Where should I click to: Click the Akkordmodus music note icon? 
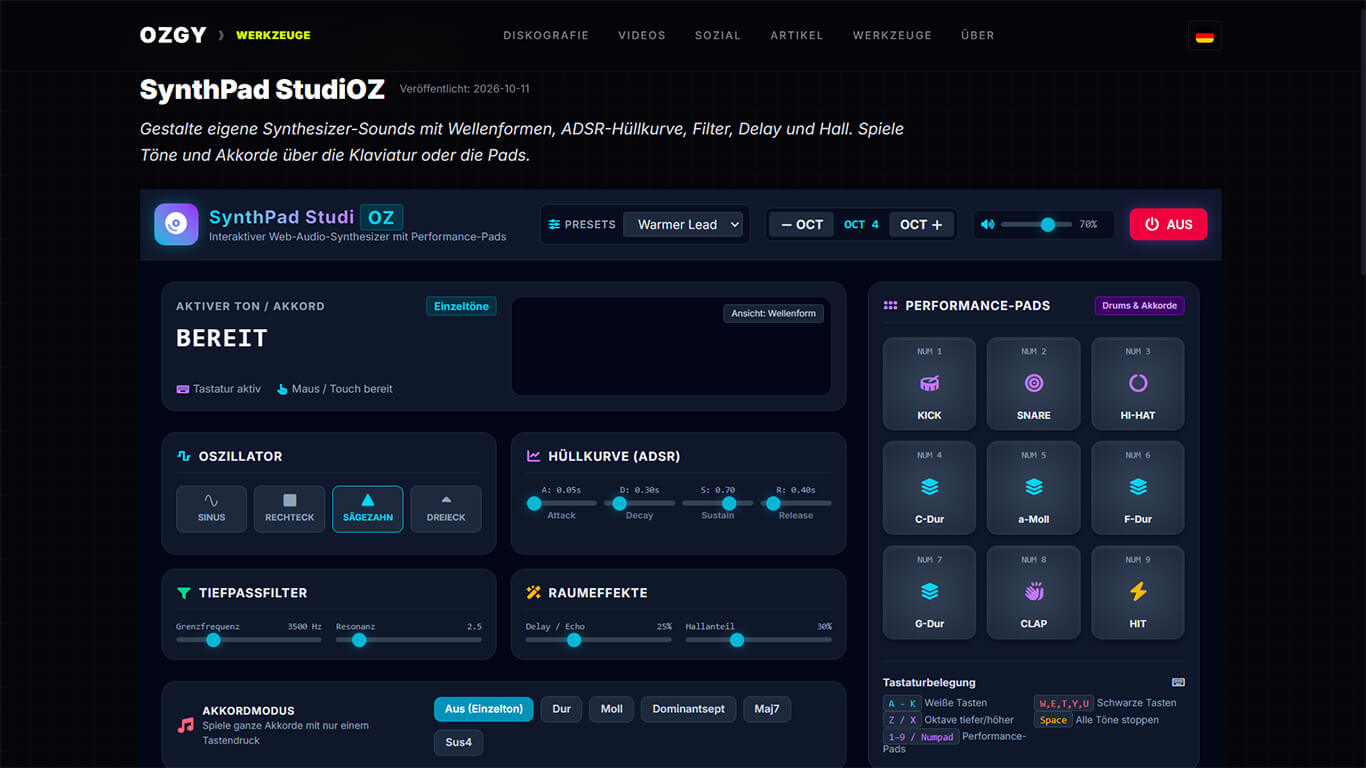point(185,725)
